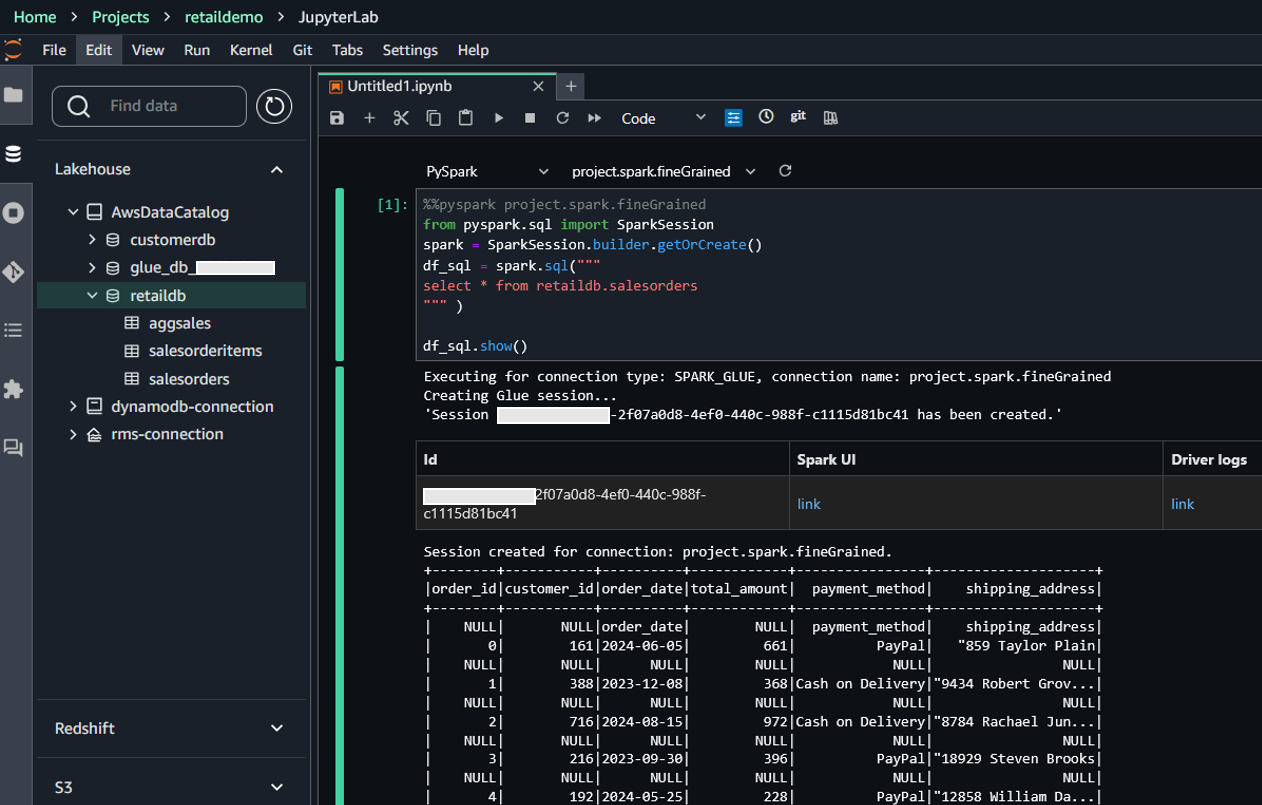Viewport: 1262px width, 805px height.
Task: Restart the kernel using the toolbar icon
Action: tap(562, 118)
